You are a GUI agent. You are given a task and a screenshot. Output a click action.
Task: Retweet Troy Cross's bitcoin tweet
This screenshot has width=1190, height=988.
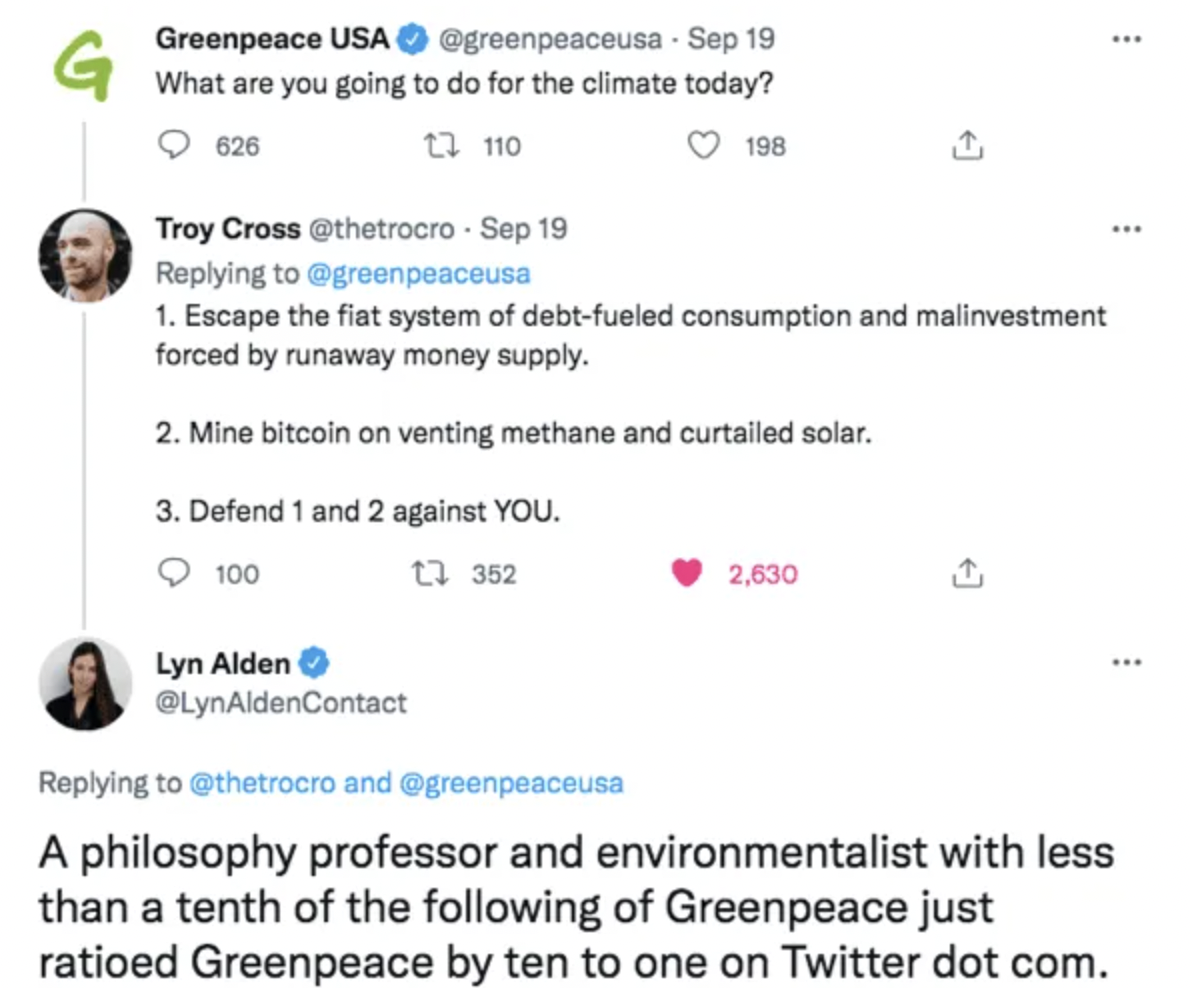427,574
